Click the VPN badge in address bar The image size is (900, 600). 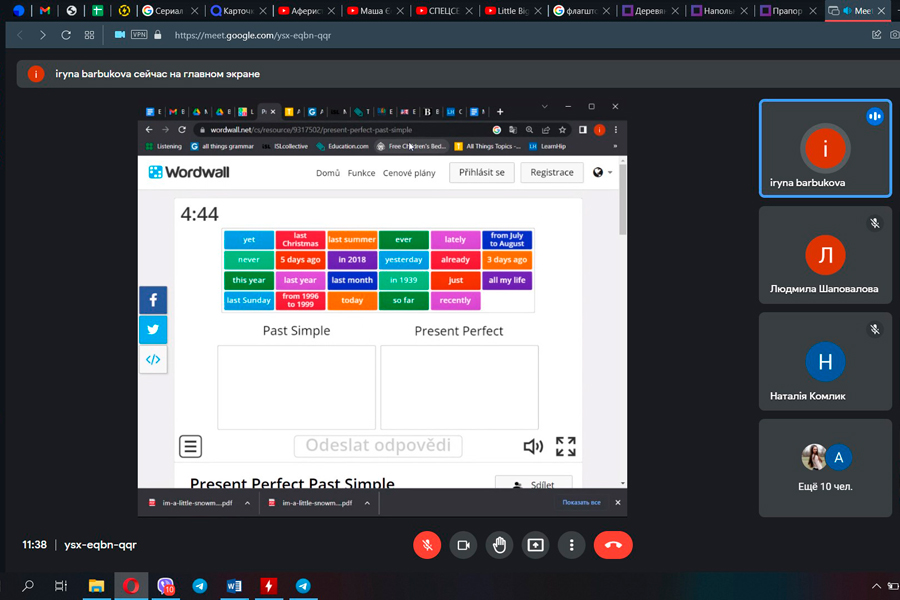(139, 34)
